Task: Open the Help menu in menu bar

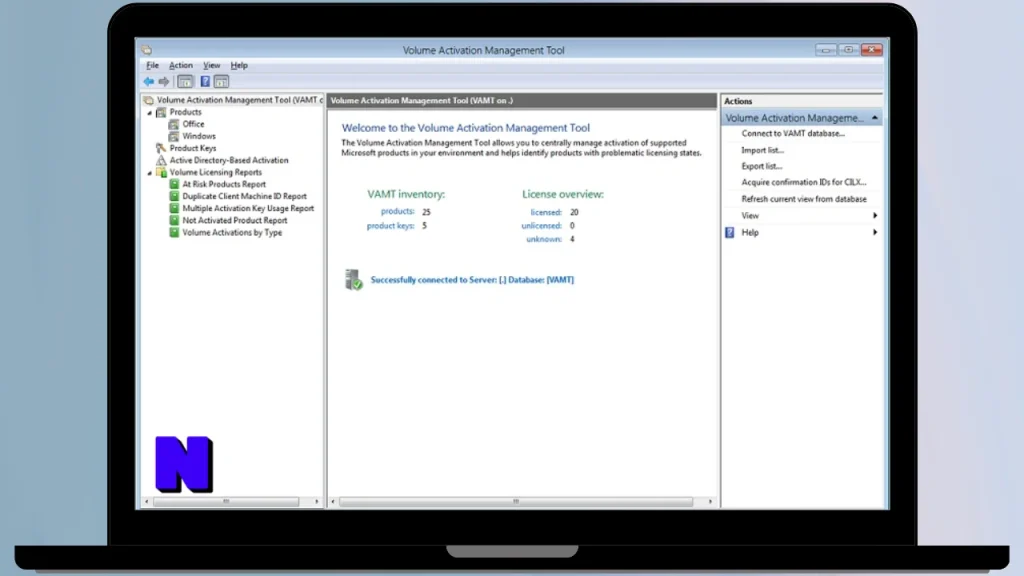Action: [239, 65]
